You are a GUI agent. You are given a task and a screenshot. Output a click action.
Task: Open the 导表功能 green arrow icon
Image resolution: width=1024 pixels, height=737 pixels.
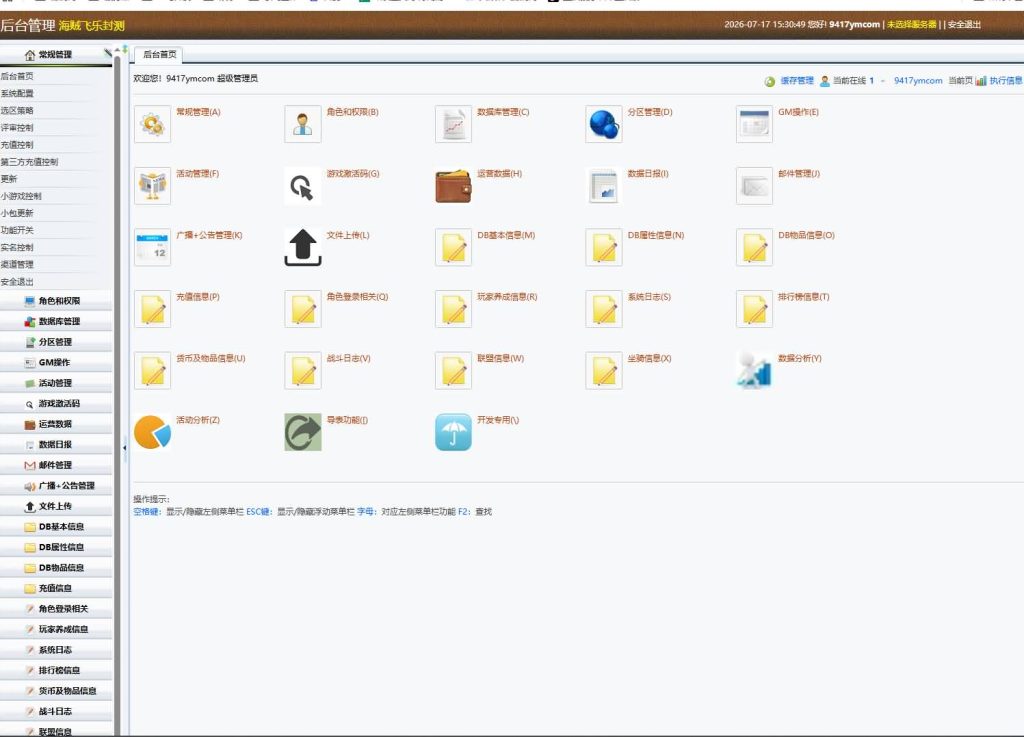click(302, 432)
